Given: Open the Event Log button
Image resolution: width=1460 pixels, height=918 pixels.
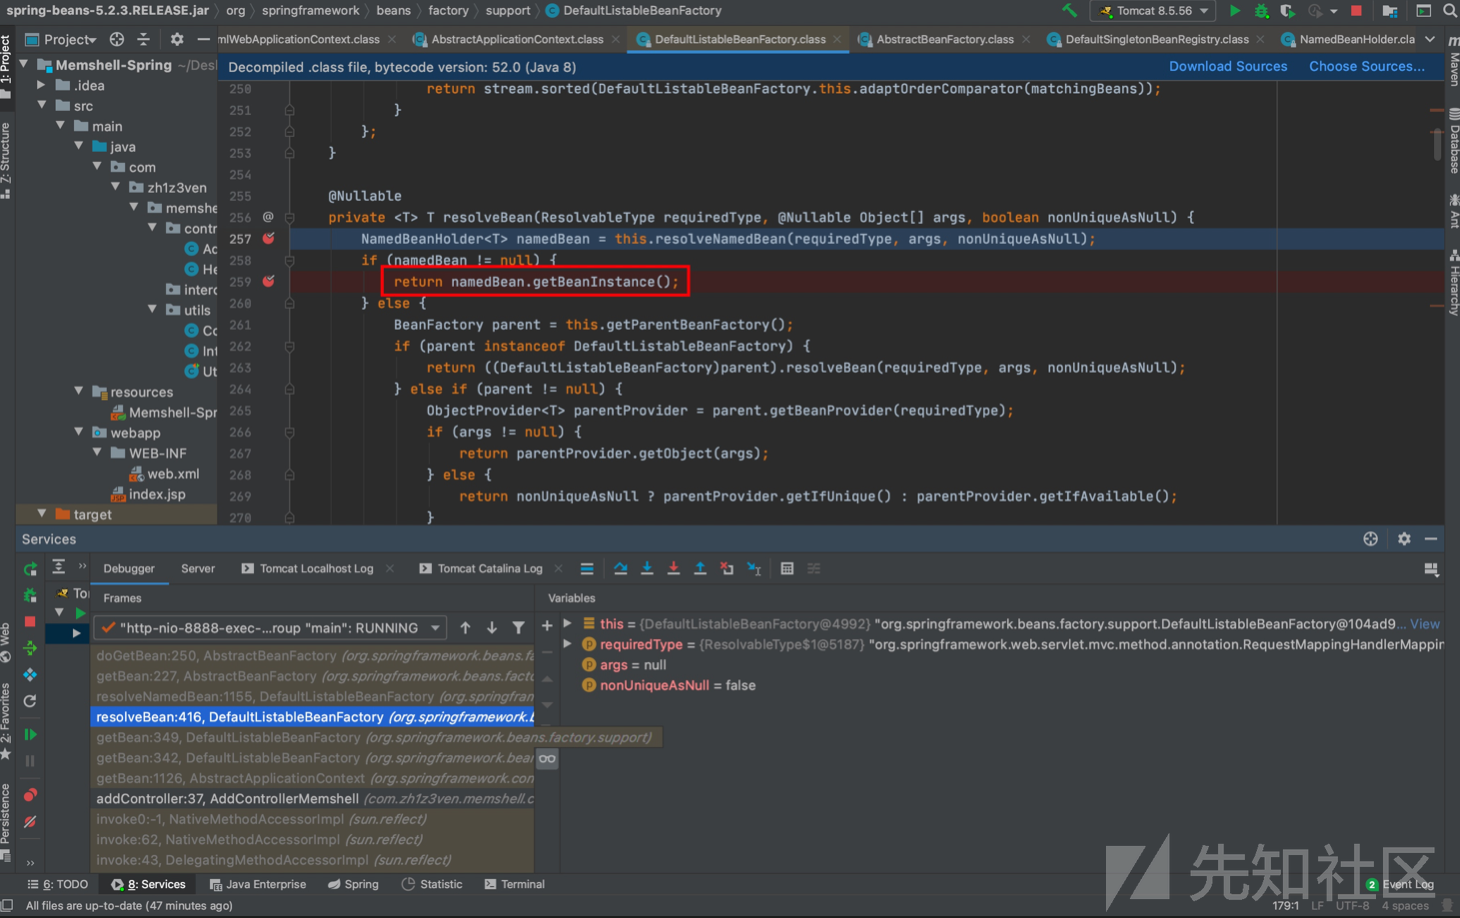Looking at the screenshot, I should (x=1400, y=884).
